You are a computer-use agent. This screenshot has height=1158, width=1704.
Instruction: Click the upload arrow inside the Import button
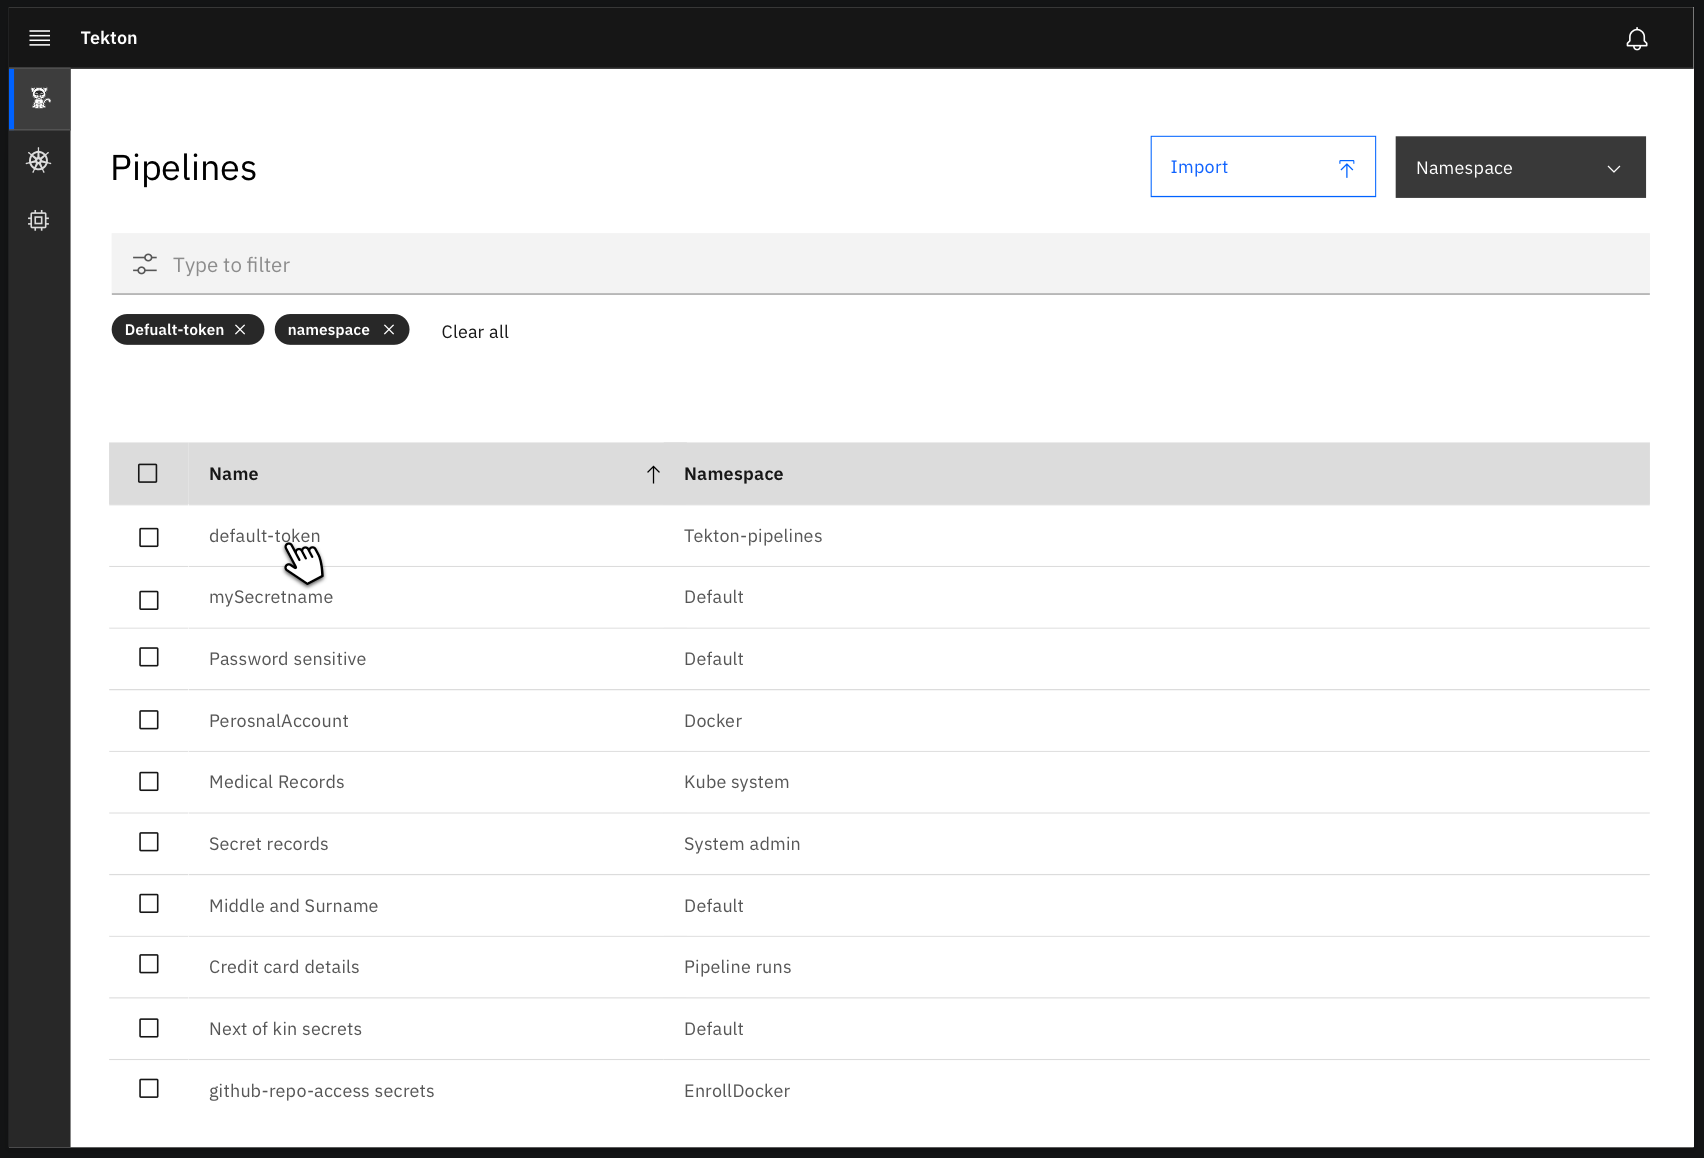(1347, 166)
